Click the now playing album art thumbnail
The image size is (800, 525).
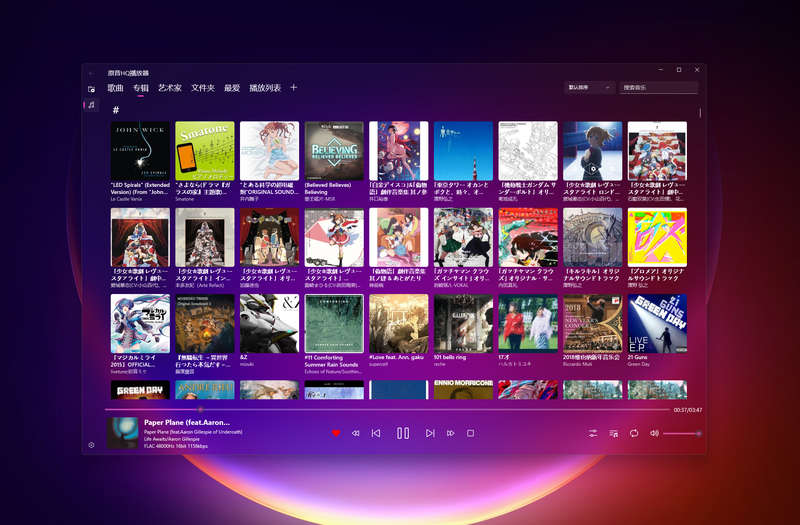click(x=122, y=433)
